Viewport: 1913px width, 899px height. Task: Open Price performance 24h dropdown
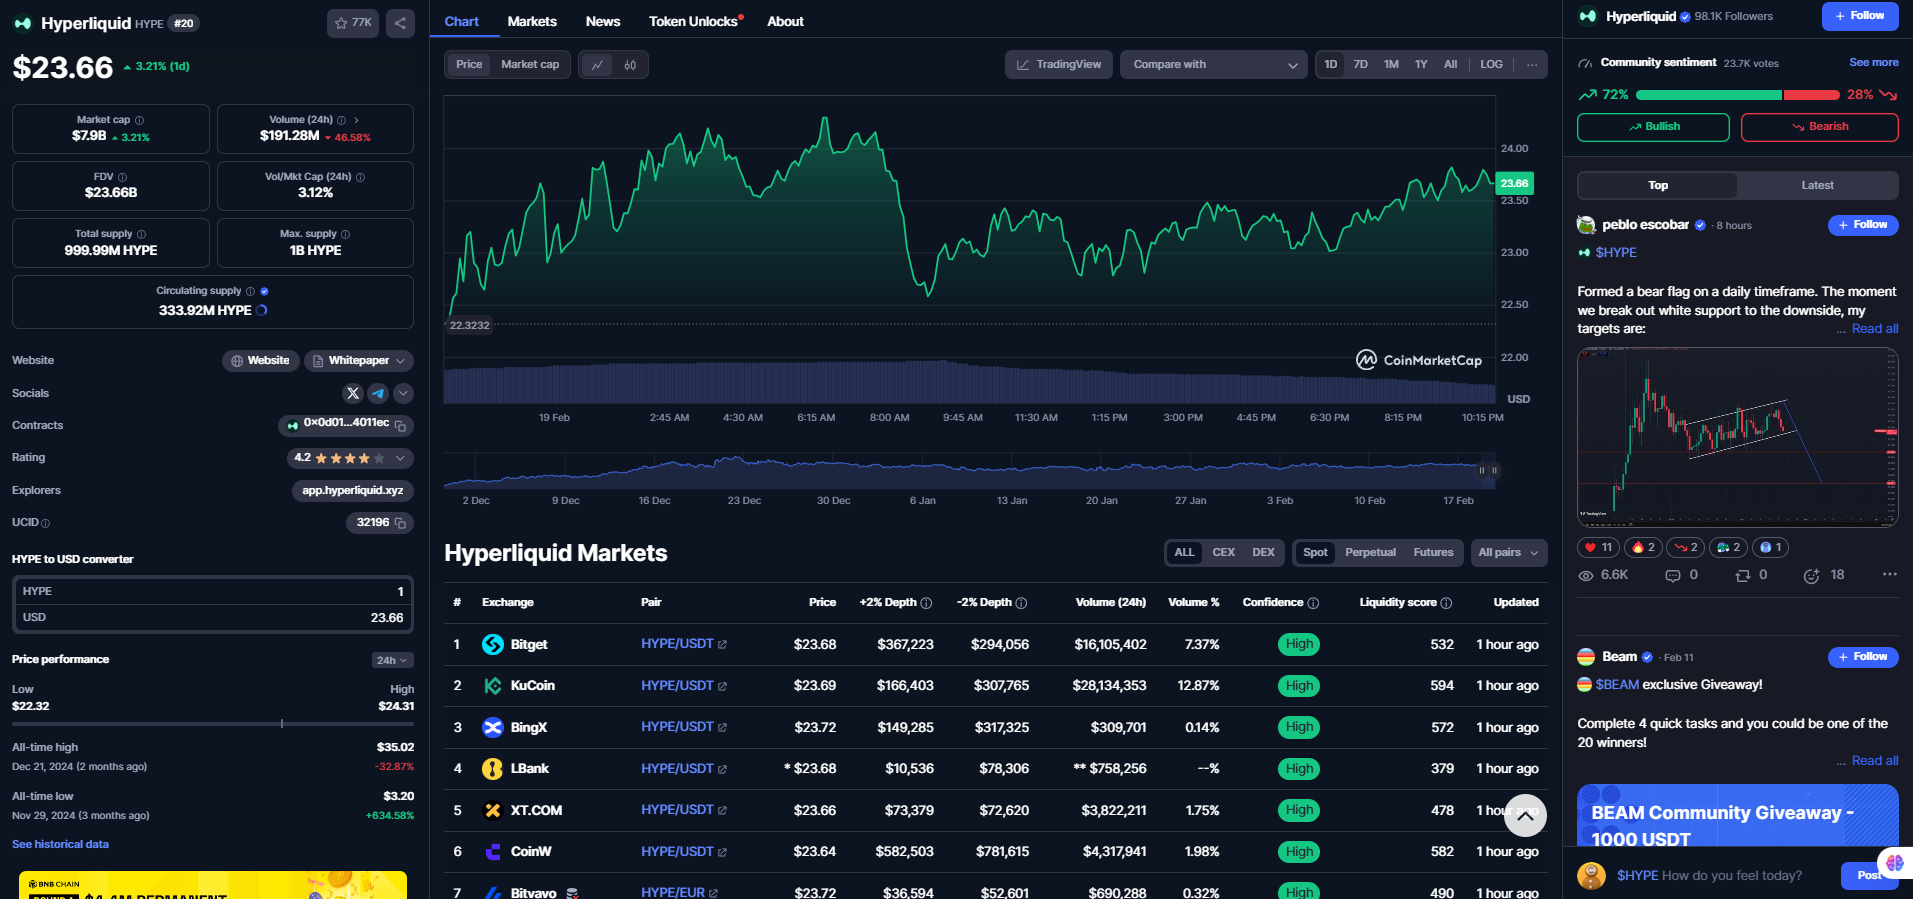pyautogui.click(x=392, y=660)
